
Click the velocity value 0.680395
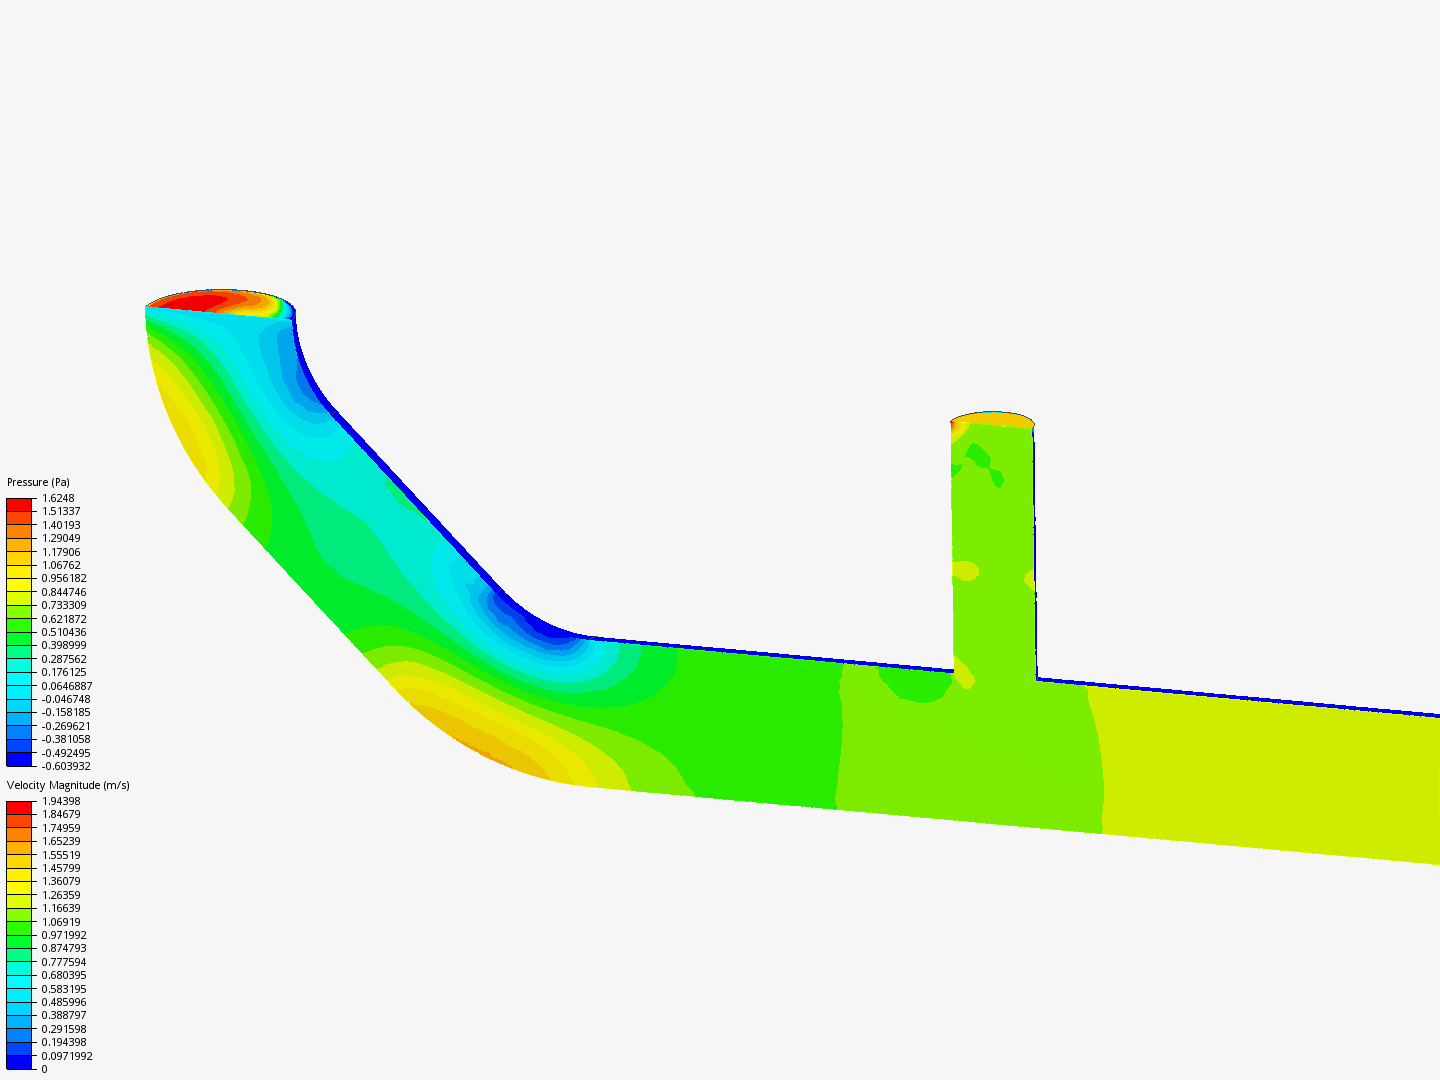tap(64, 975)
